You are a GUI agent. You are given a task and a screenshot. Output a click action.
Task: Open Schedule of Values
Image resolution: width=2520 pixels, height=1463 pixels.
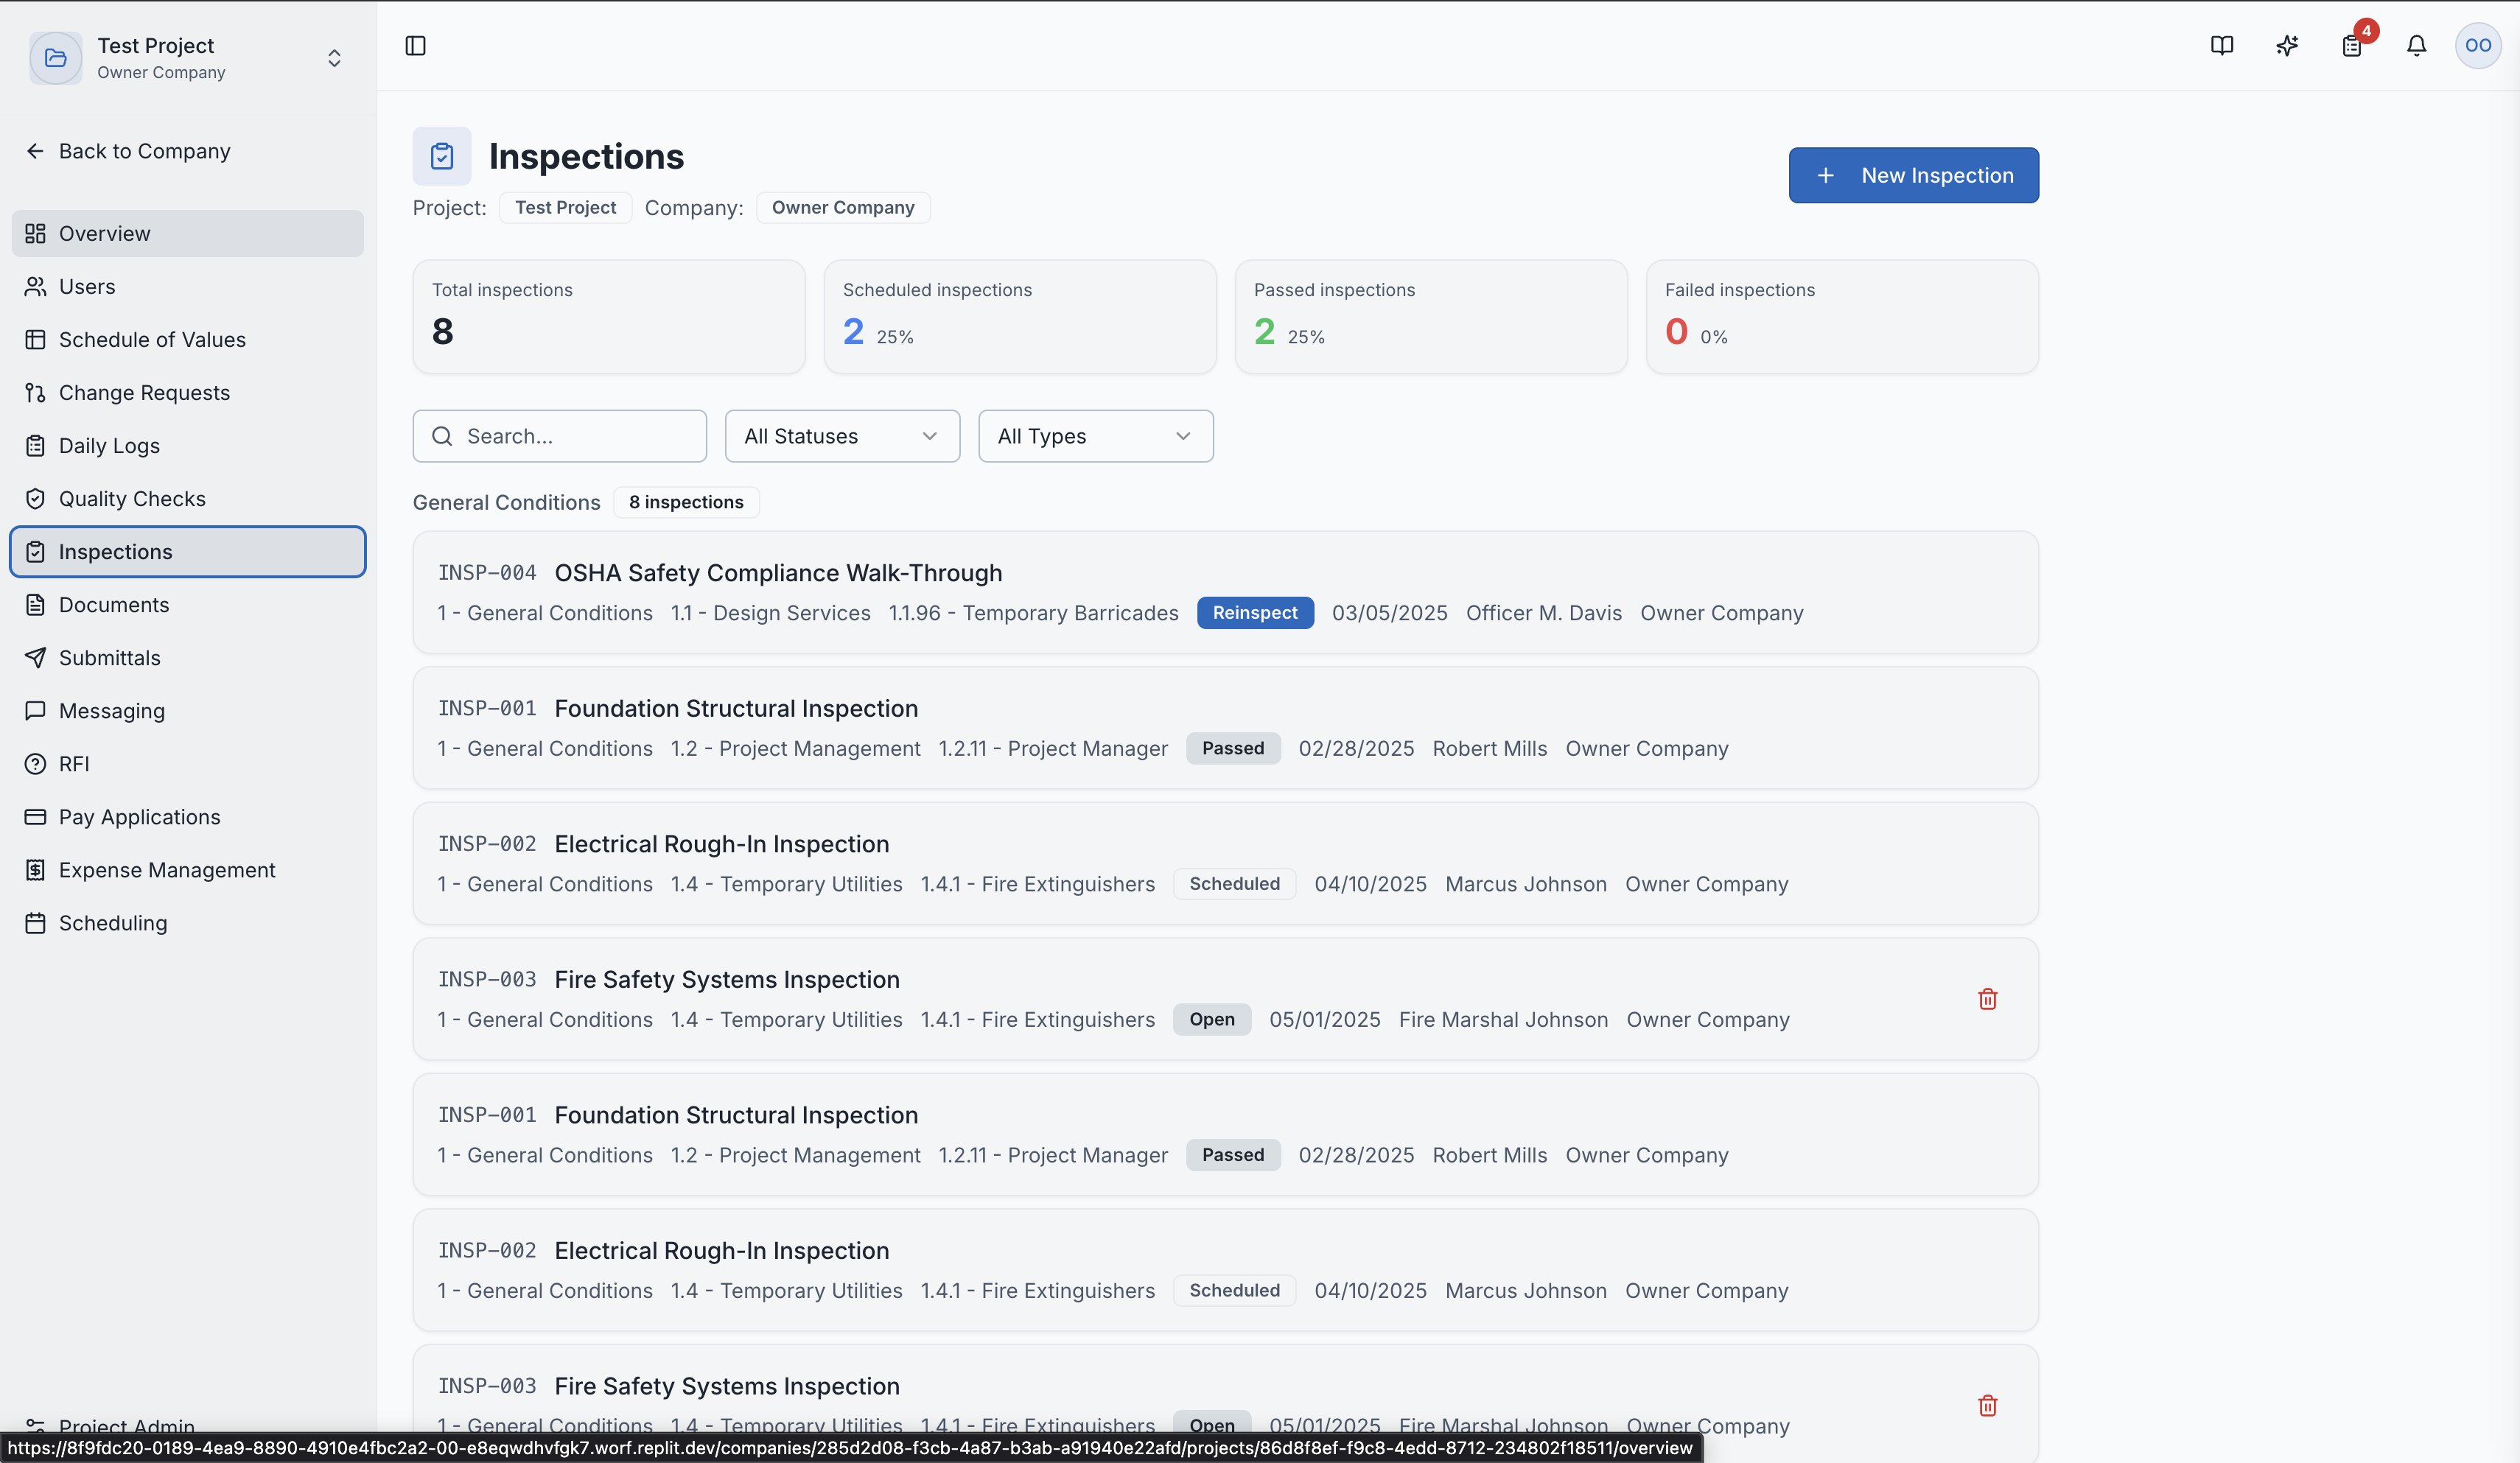[x=188, y=339]
